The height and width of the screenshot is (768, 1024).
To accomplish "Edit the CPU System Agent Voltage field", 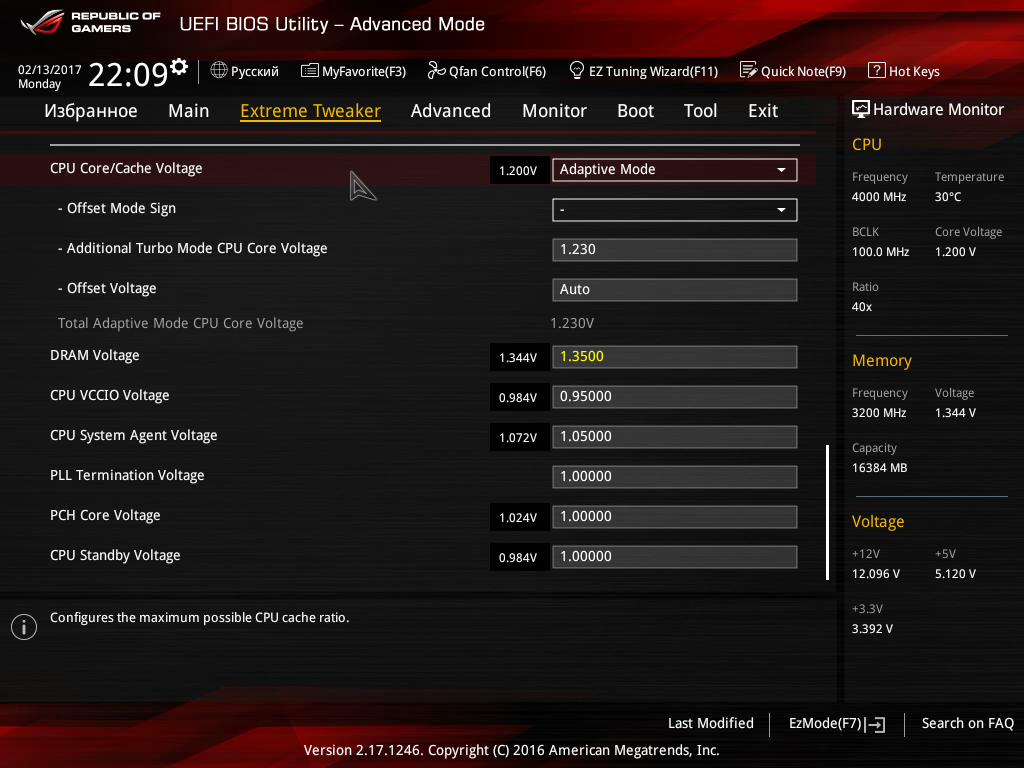I will 675,436.
